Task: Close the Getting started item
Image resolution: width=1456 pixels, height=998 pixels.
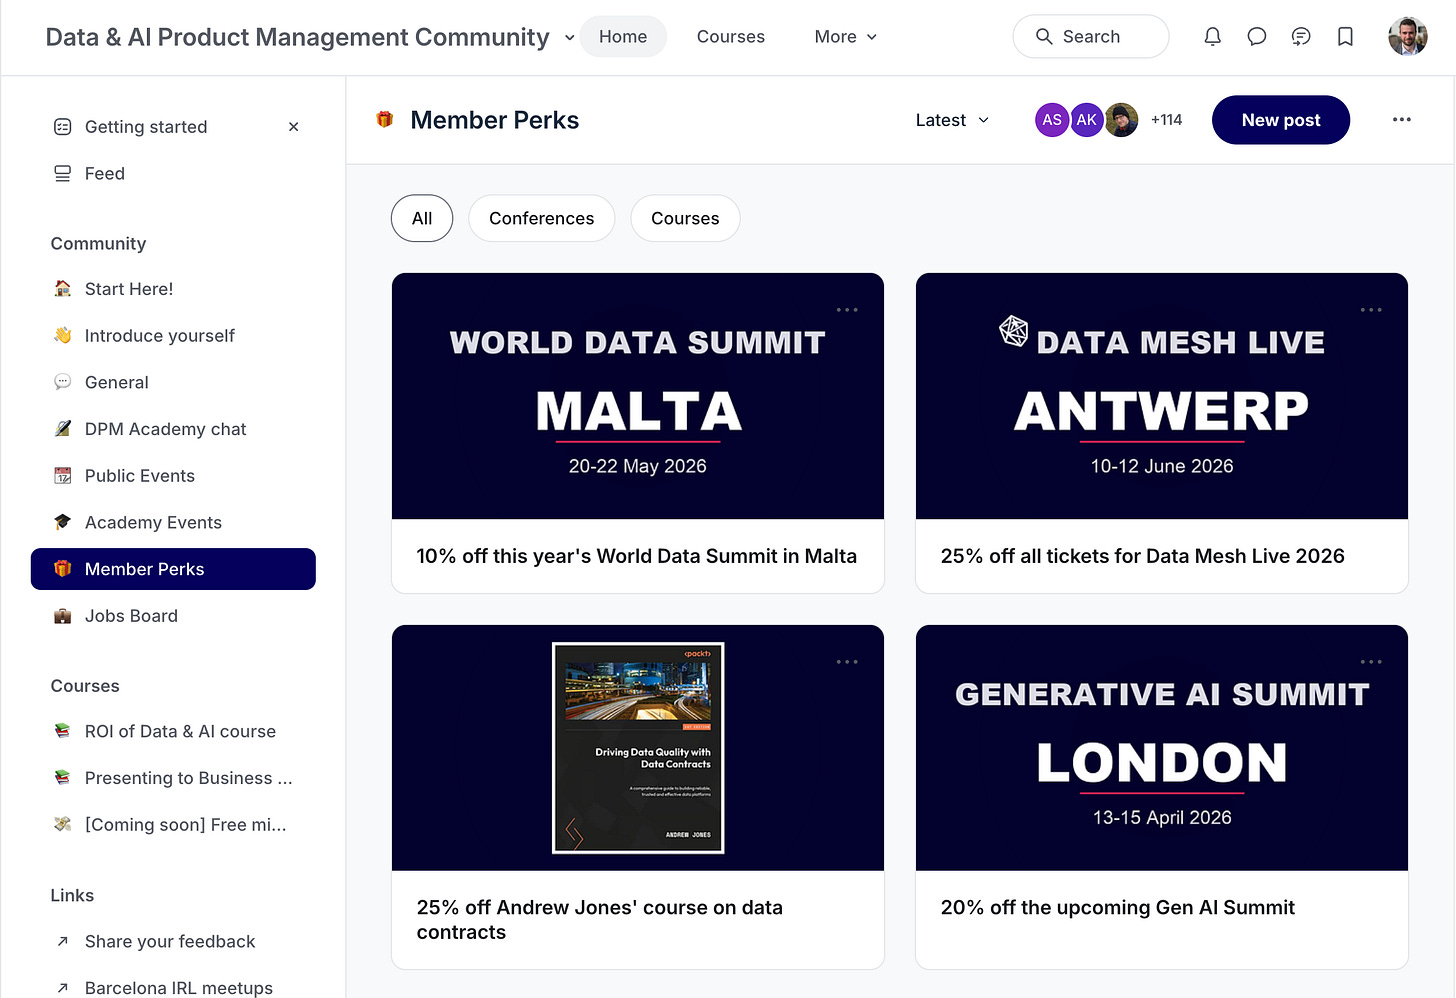Action: pos(294,127)
